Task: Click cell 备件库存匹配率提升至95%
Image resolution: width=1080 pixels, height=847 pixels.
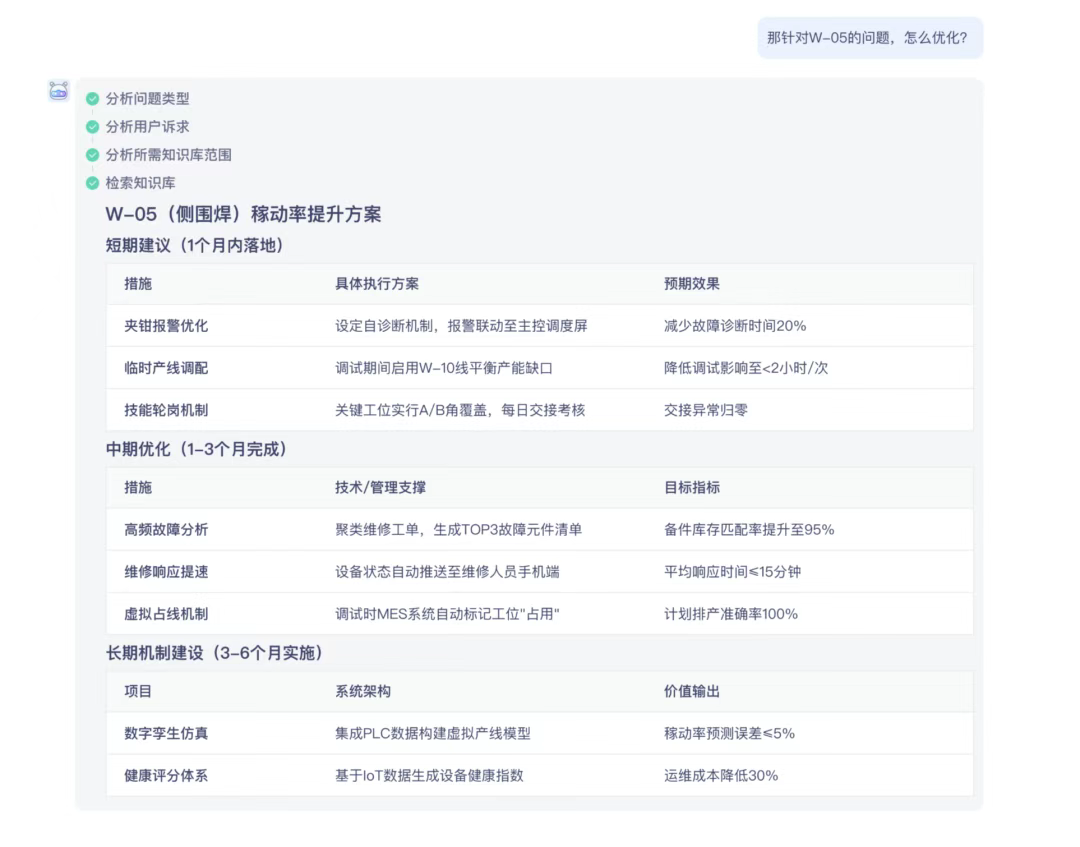Action: 749,530
